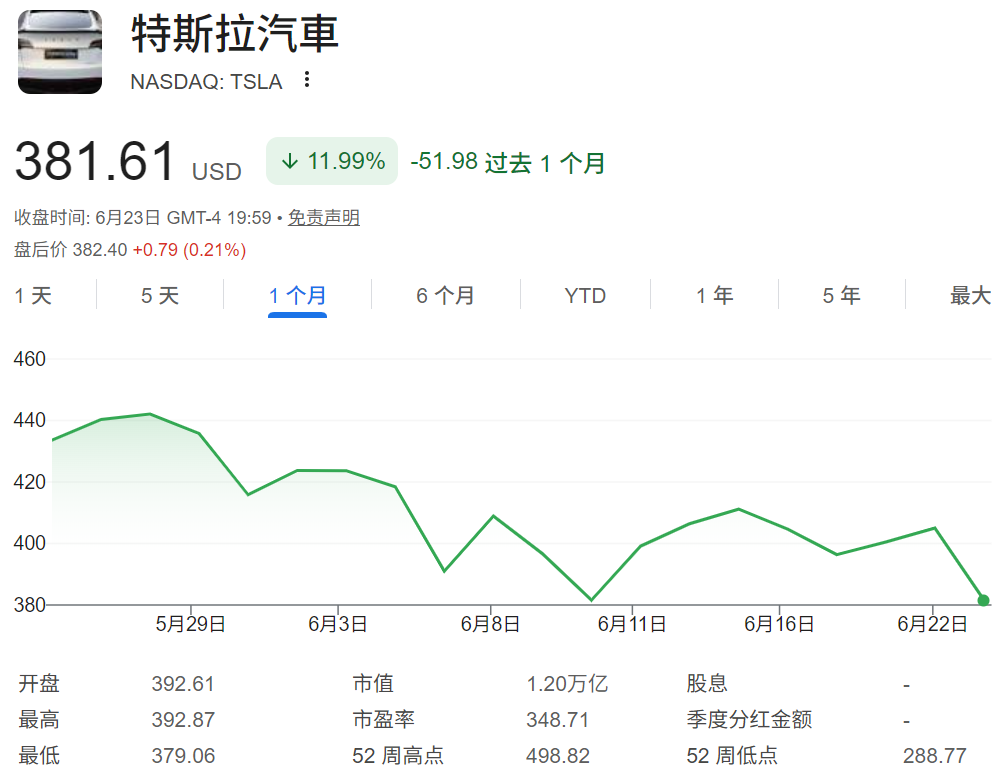Open the 免责声明 disclaimer link
This screenshot has width=1006, height=773.
click(x=323, y=217)
